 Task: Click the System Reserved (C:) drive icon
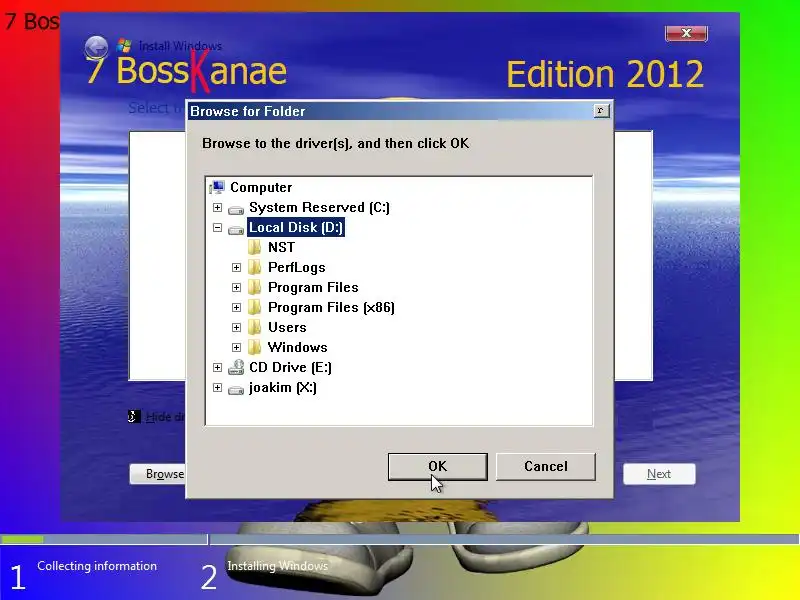tap(236, 209)
